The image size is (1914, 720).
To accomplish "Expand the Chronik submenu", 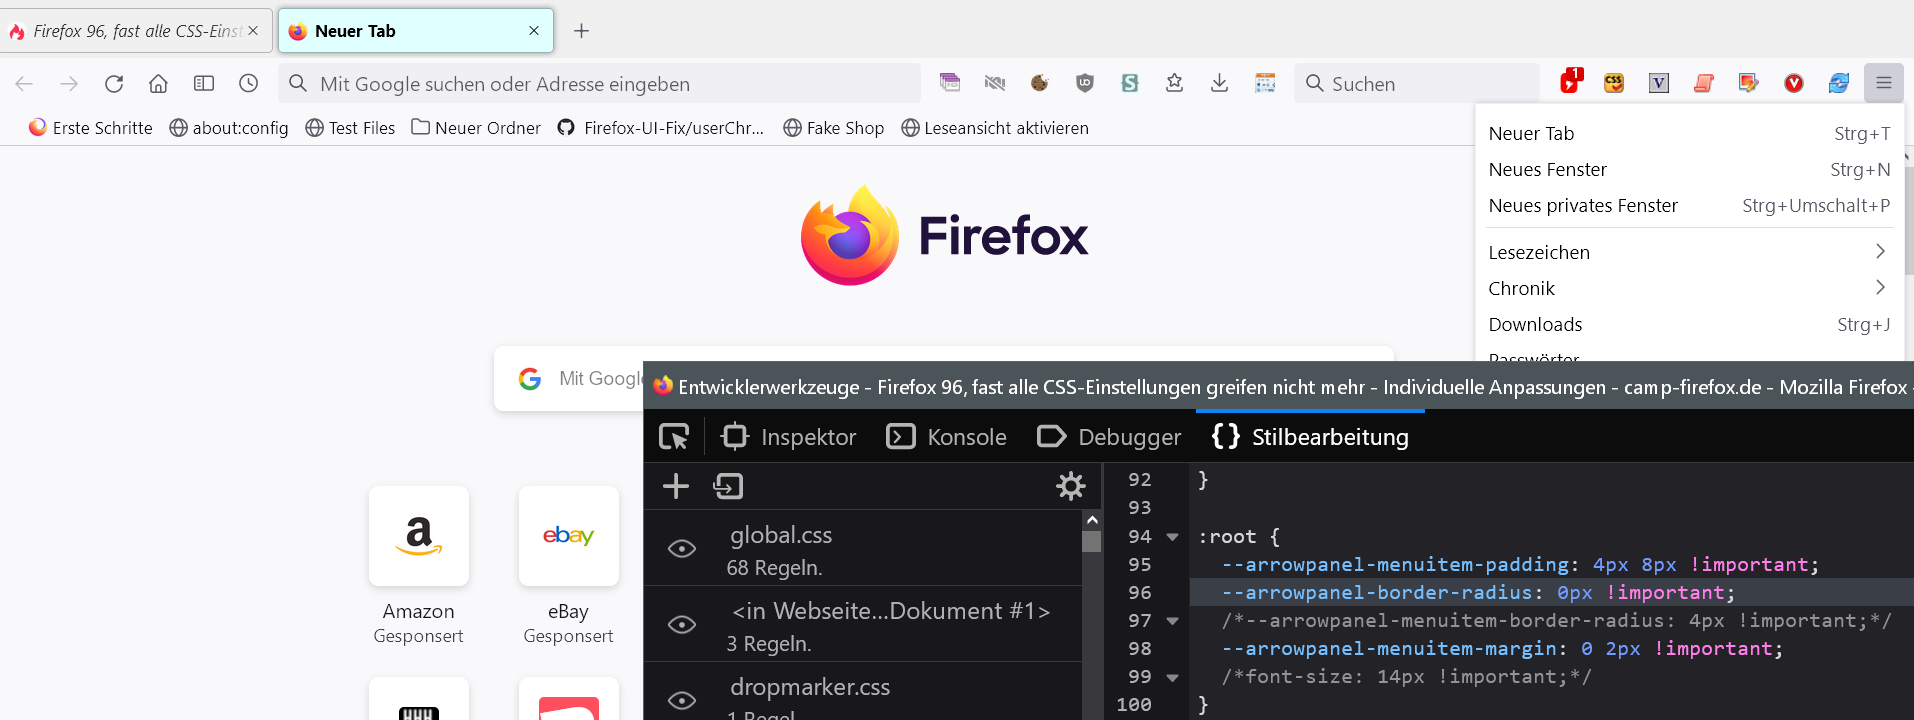I will tap(1689, 288).
